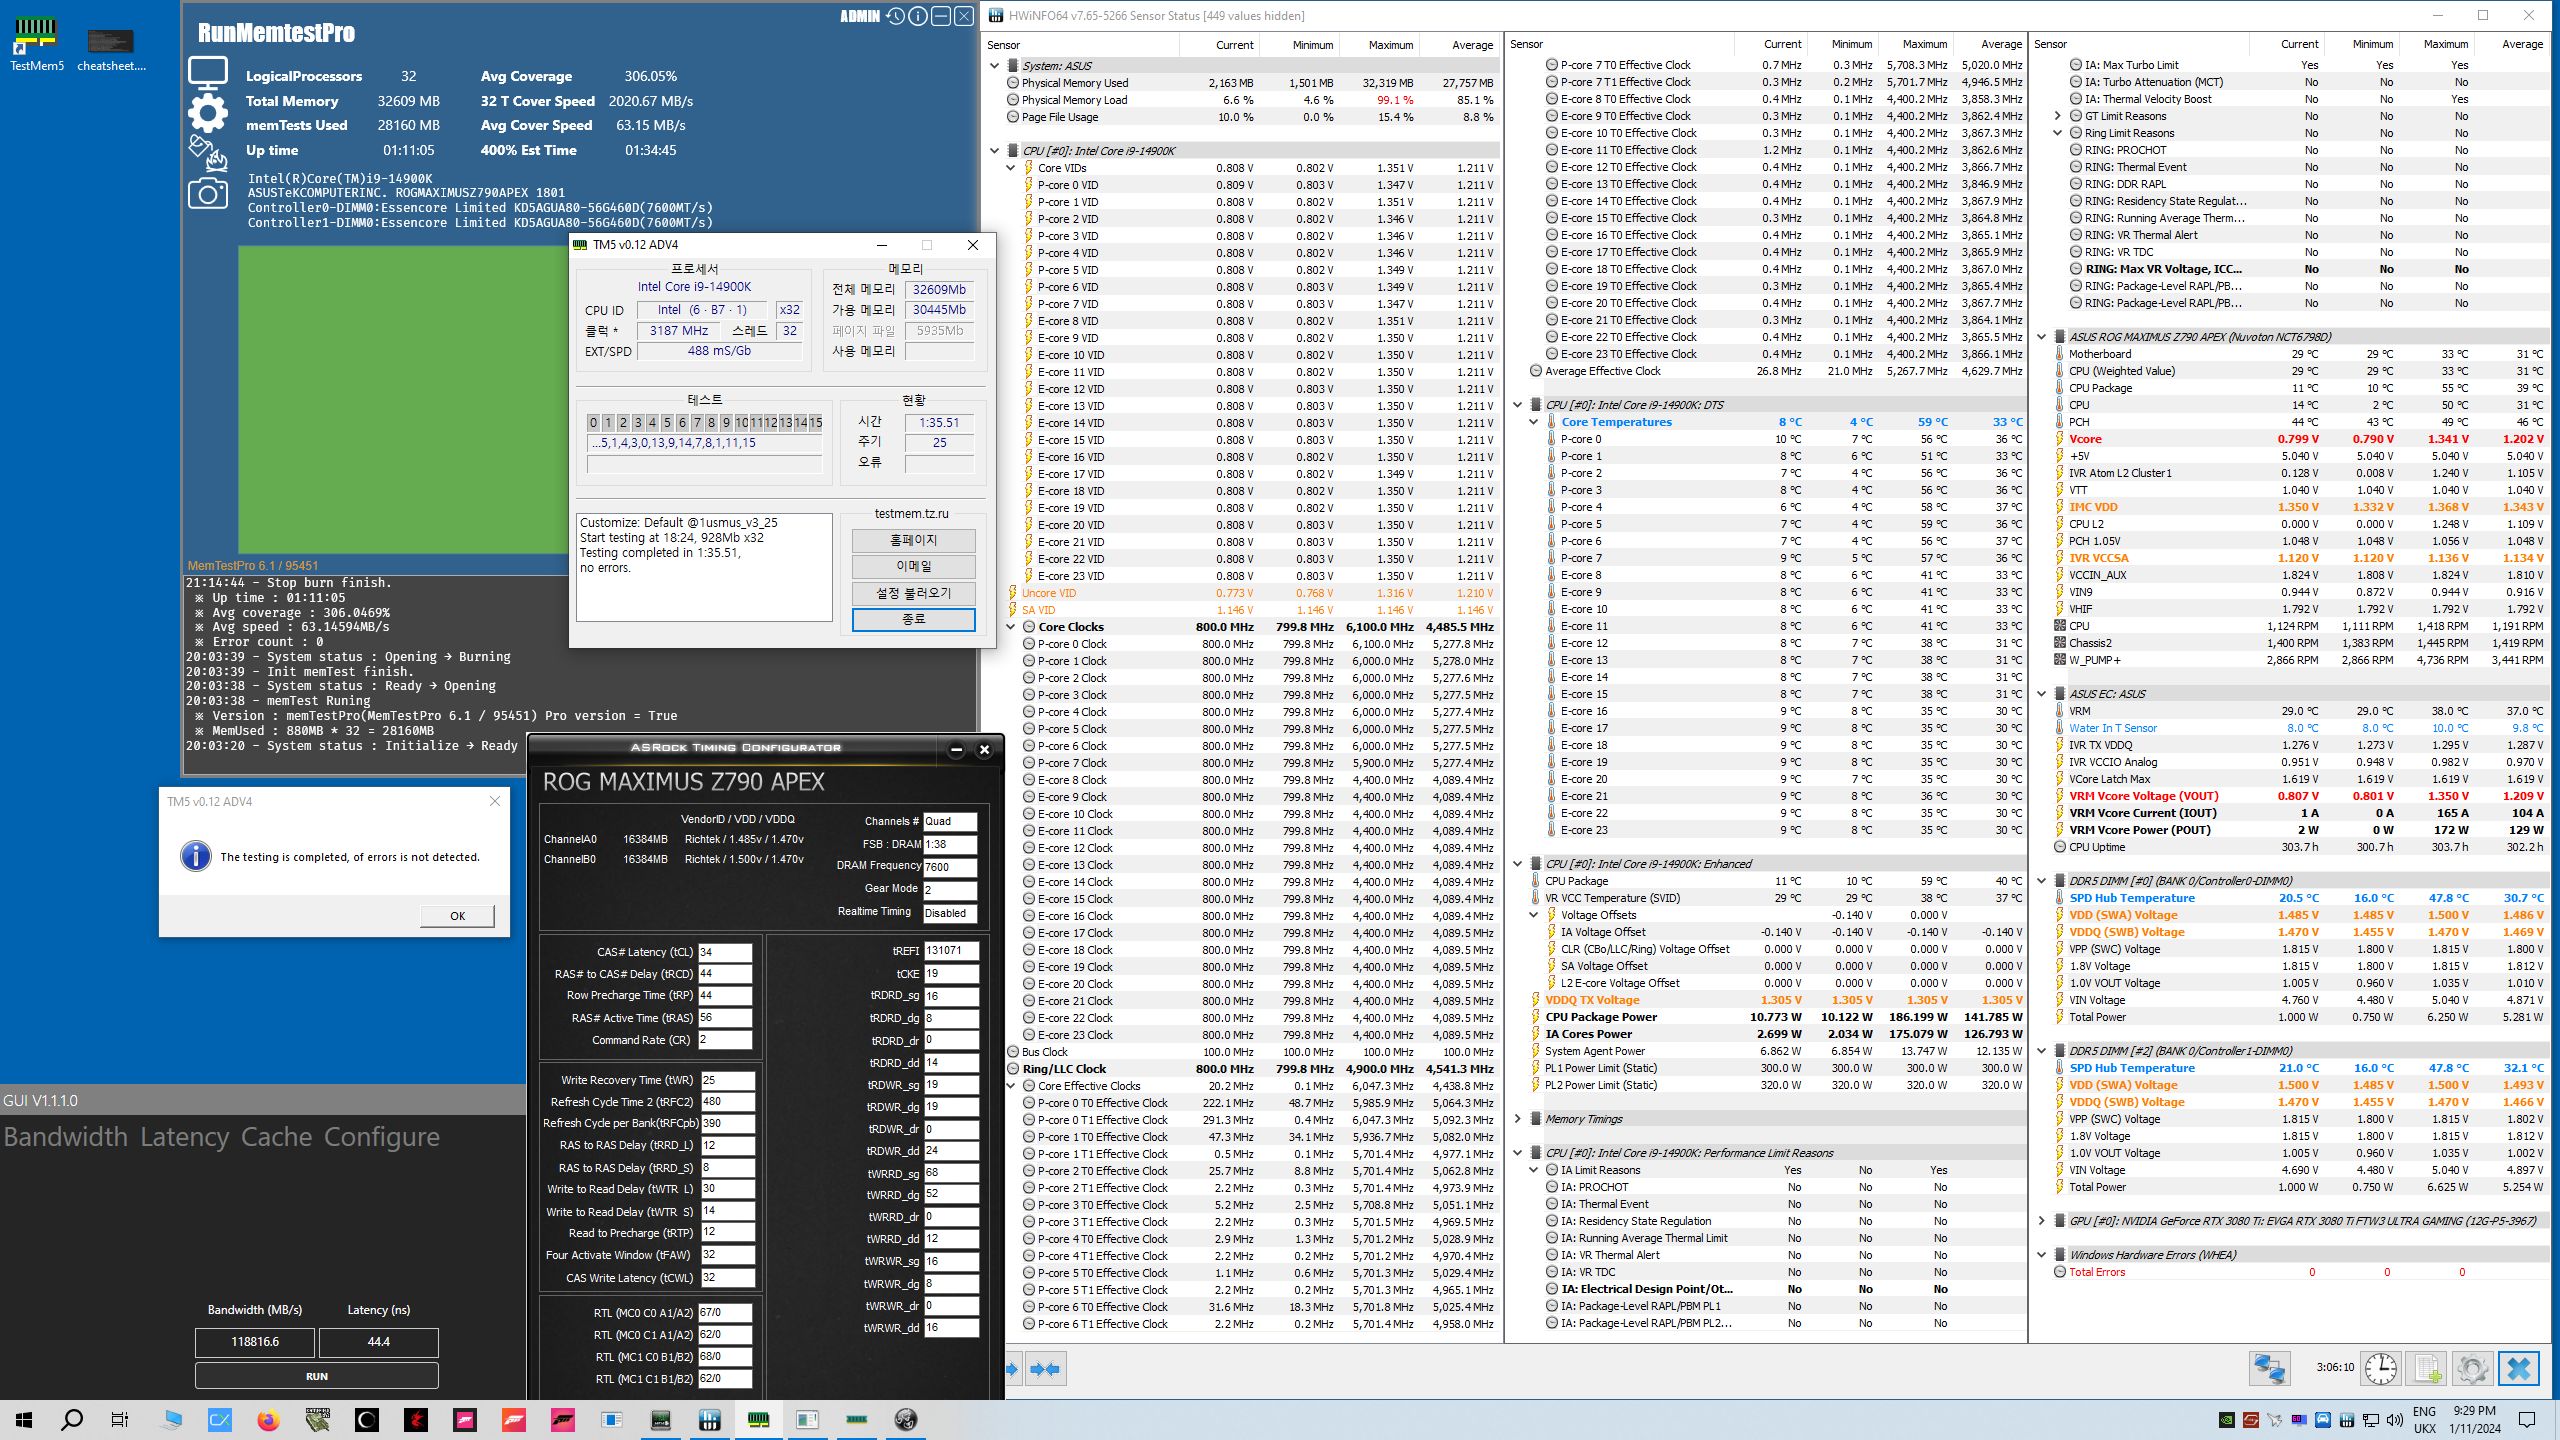Switch to Bandwidth tab

click(x=66, y=1137)
